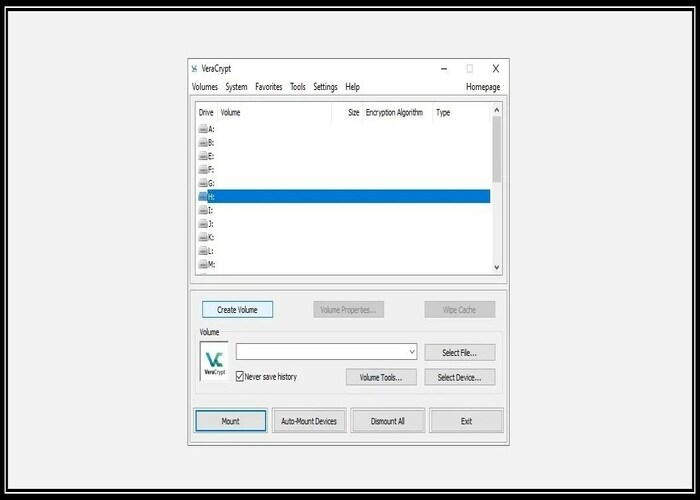
Task: Open the Favorites menu
Action: coord(269,87)
